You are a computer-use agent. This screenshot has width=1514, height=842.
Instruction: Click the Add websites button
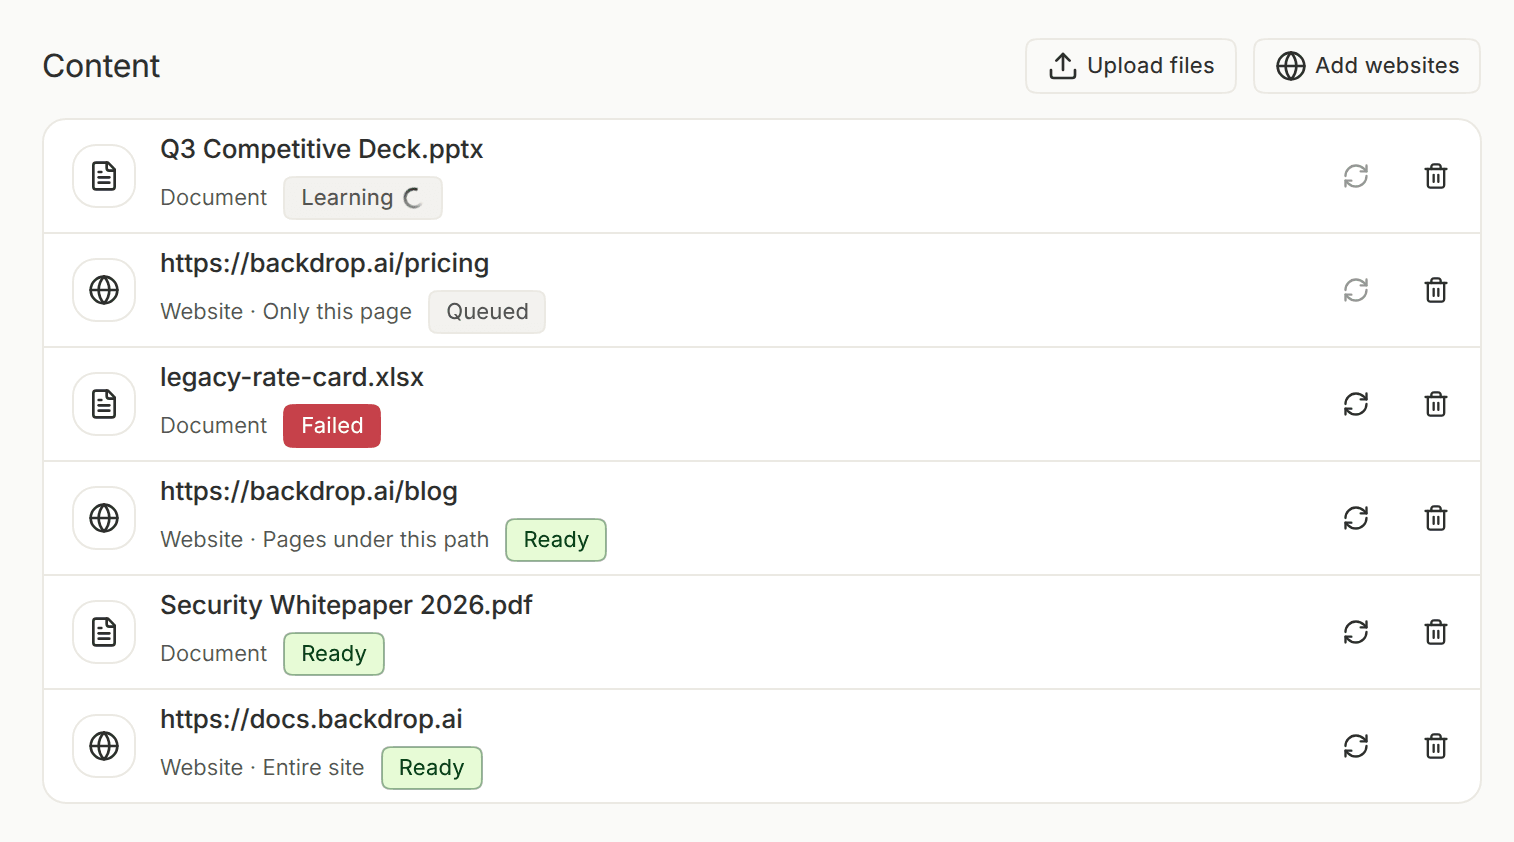point(1367,66)
